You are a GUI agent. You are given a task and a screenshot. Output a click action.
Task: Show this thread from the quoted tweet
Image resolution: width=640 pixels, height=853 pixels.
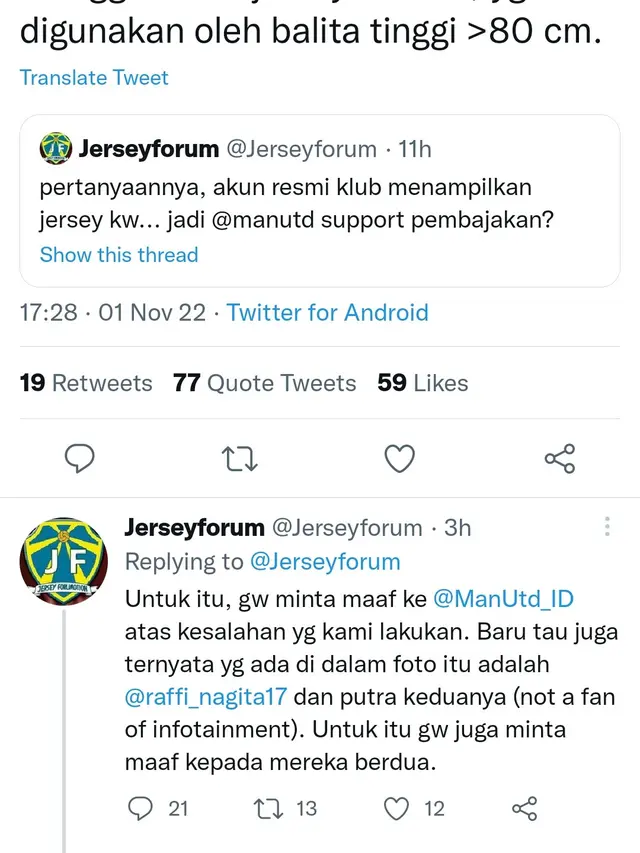click(x=118, y=255)
